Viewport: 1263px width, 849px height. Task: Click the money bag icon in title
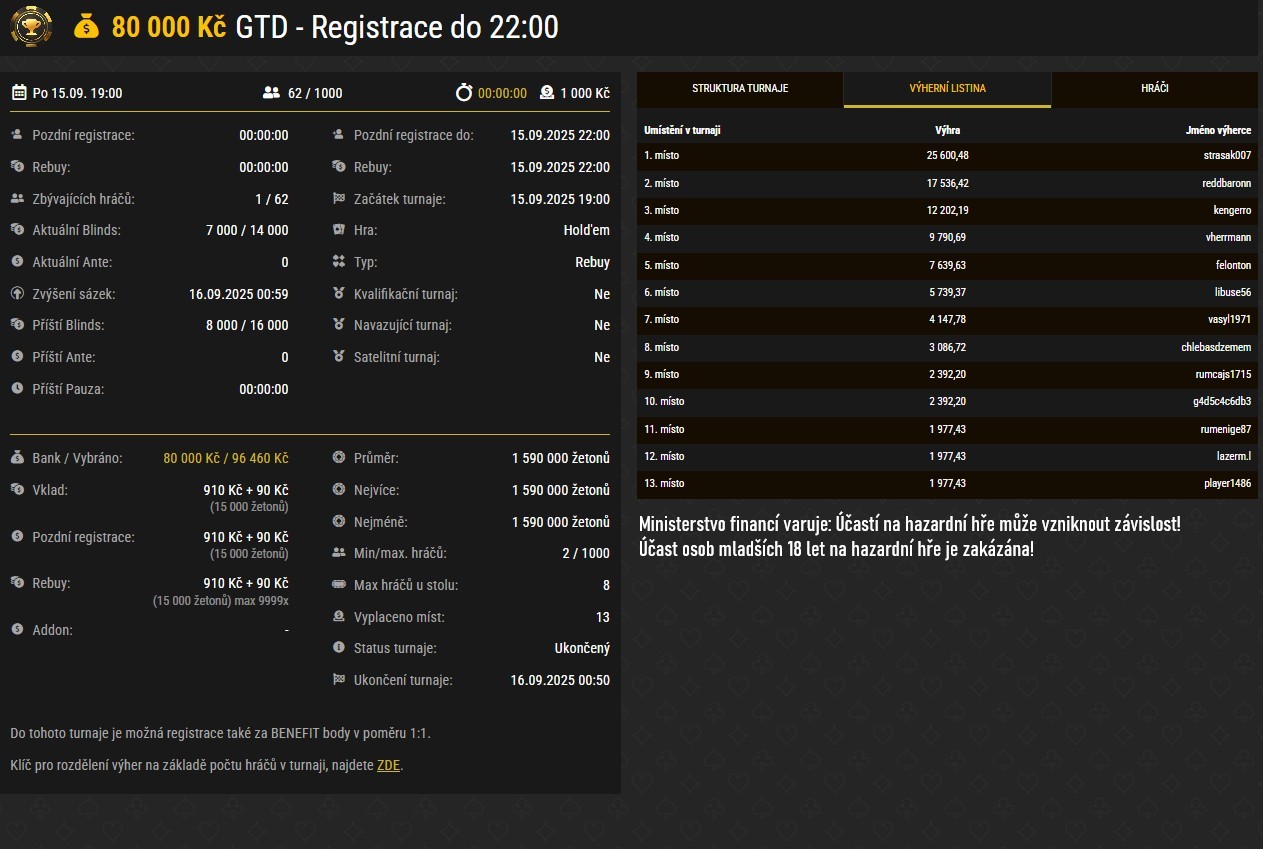tap(87, 27)
